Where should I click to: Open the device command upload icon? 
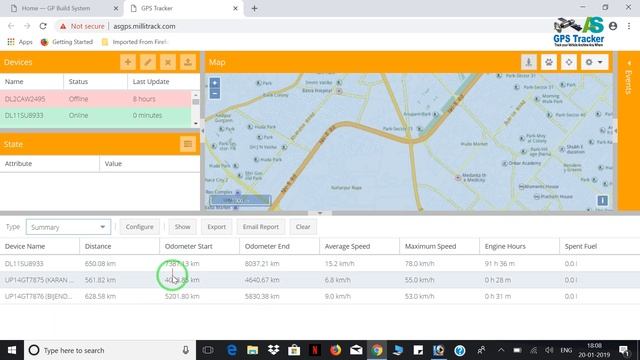(188, 62)
